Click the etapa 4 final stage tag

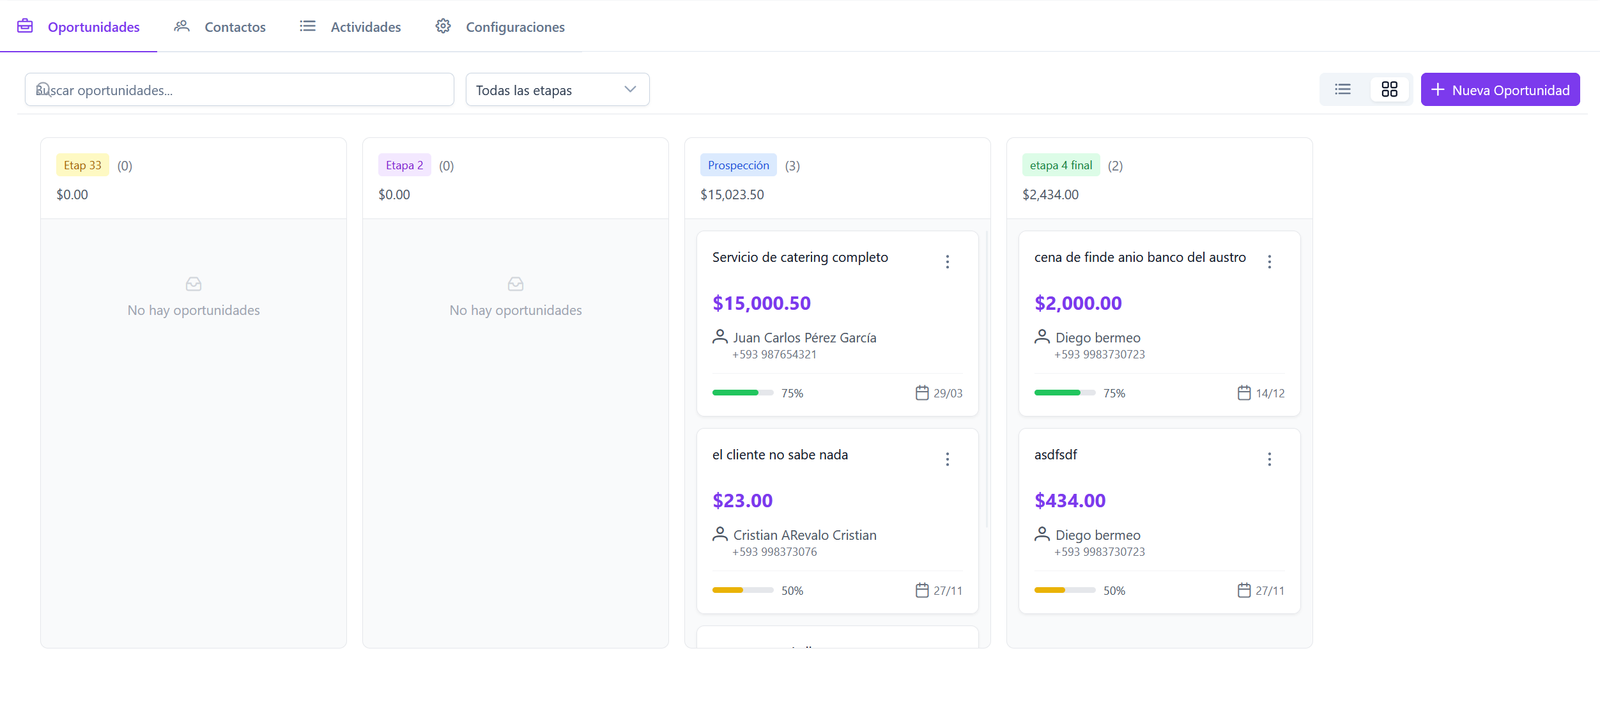1060,165
